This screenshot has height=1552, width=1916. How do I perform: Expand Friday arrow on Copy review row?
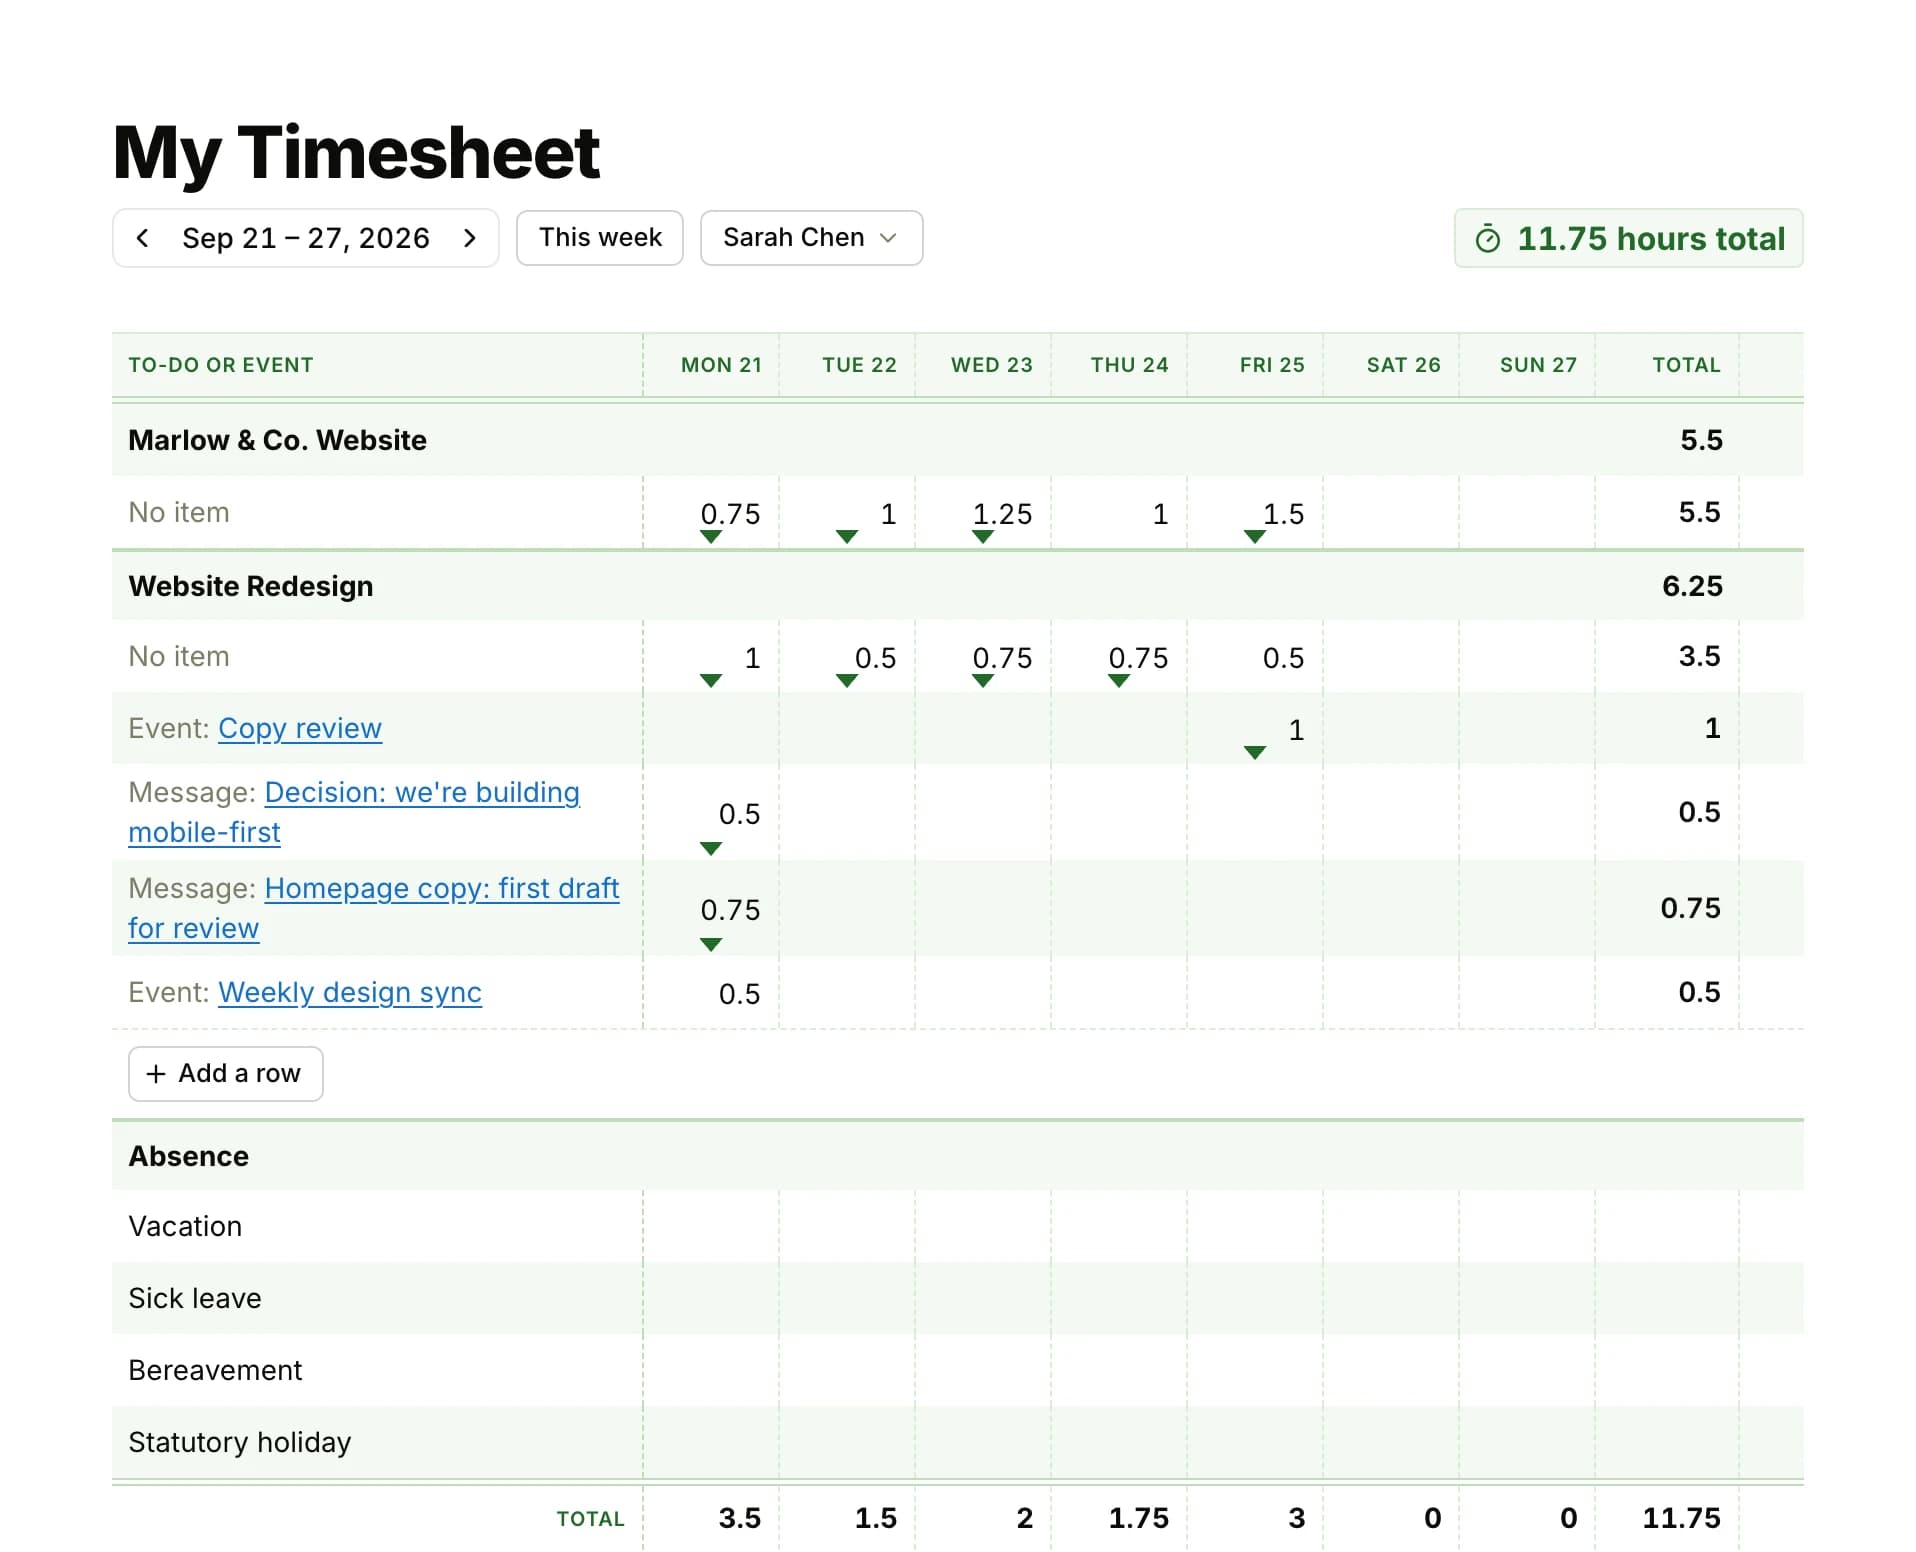coord(1255,753)
